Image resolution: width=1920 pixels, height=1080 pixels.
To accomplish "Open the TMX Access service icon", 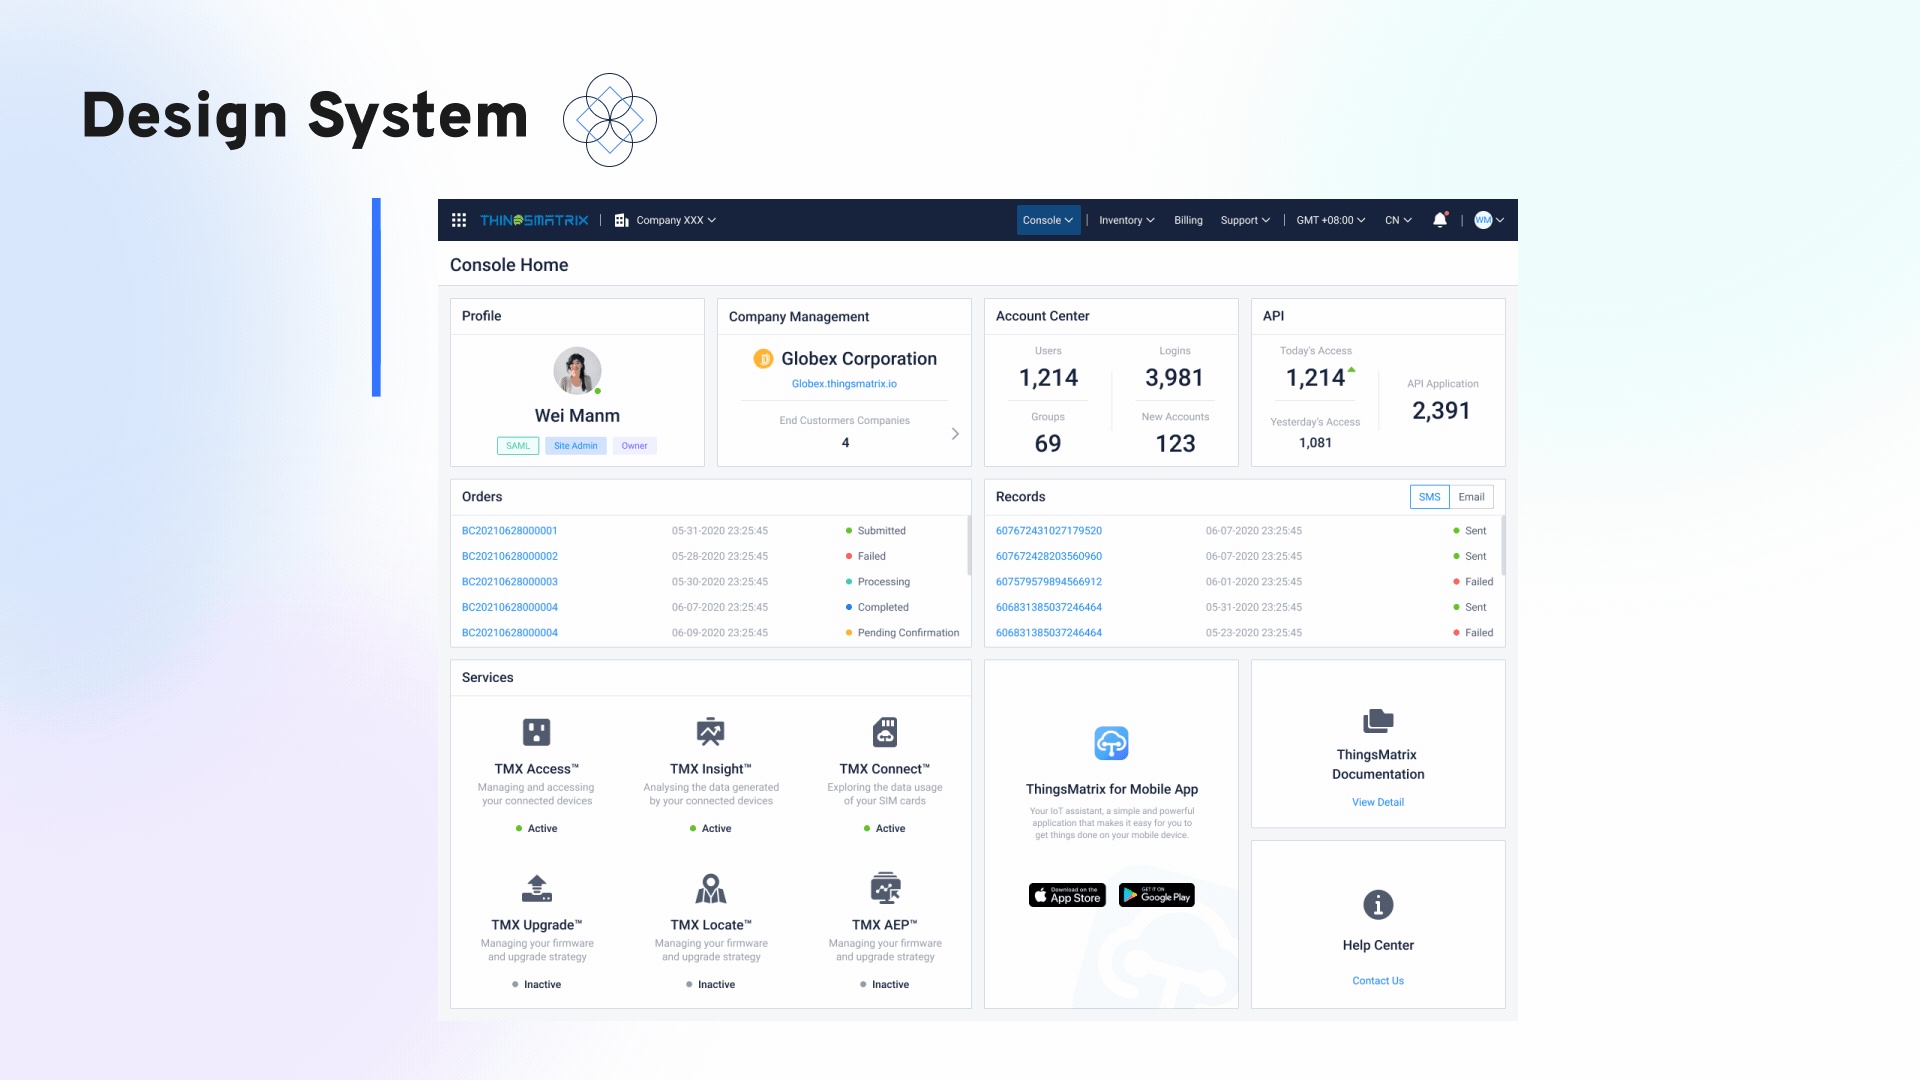I will (x=536, y=732).
